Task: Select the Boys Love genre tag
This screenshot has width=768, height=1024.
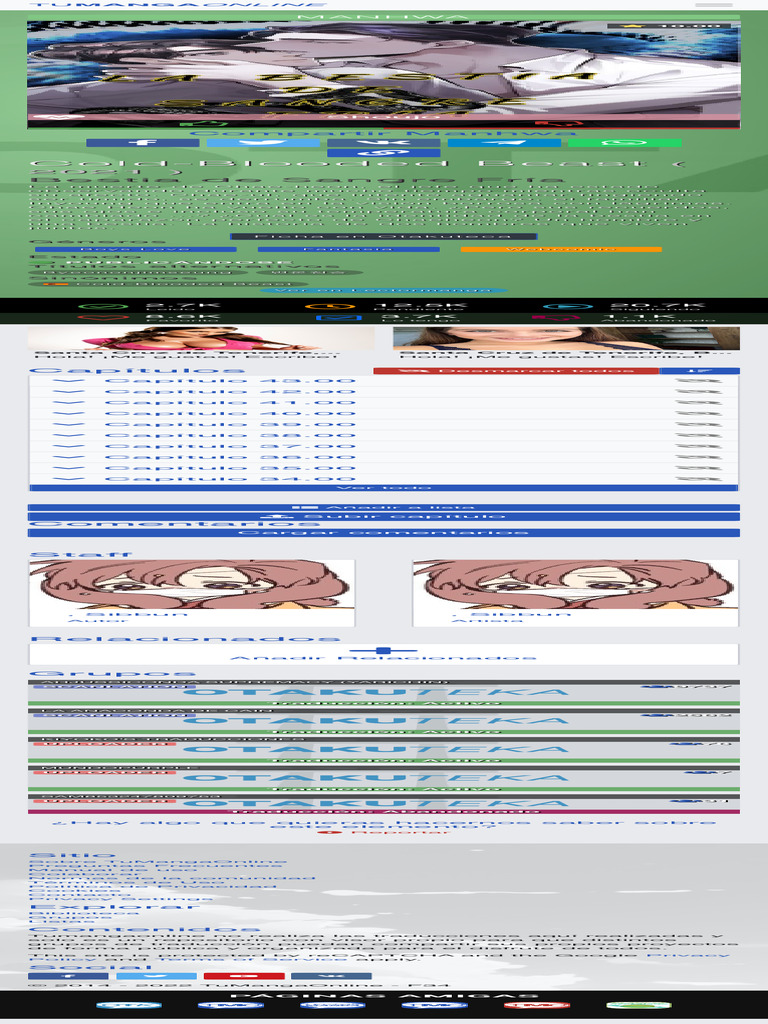Action: pyautogui.click(x=136, y=249)
